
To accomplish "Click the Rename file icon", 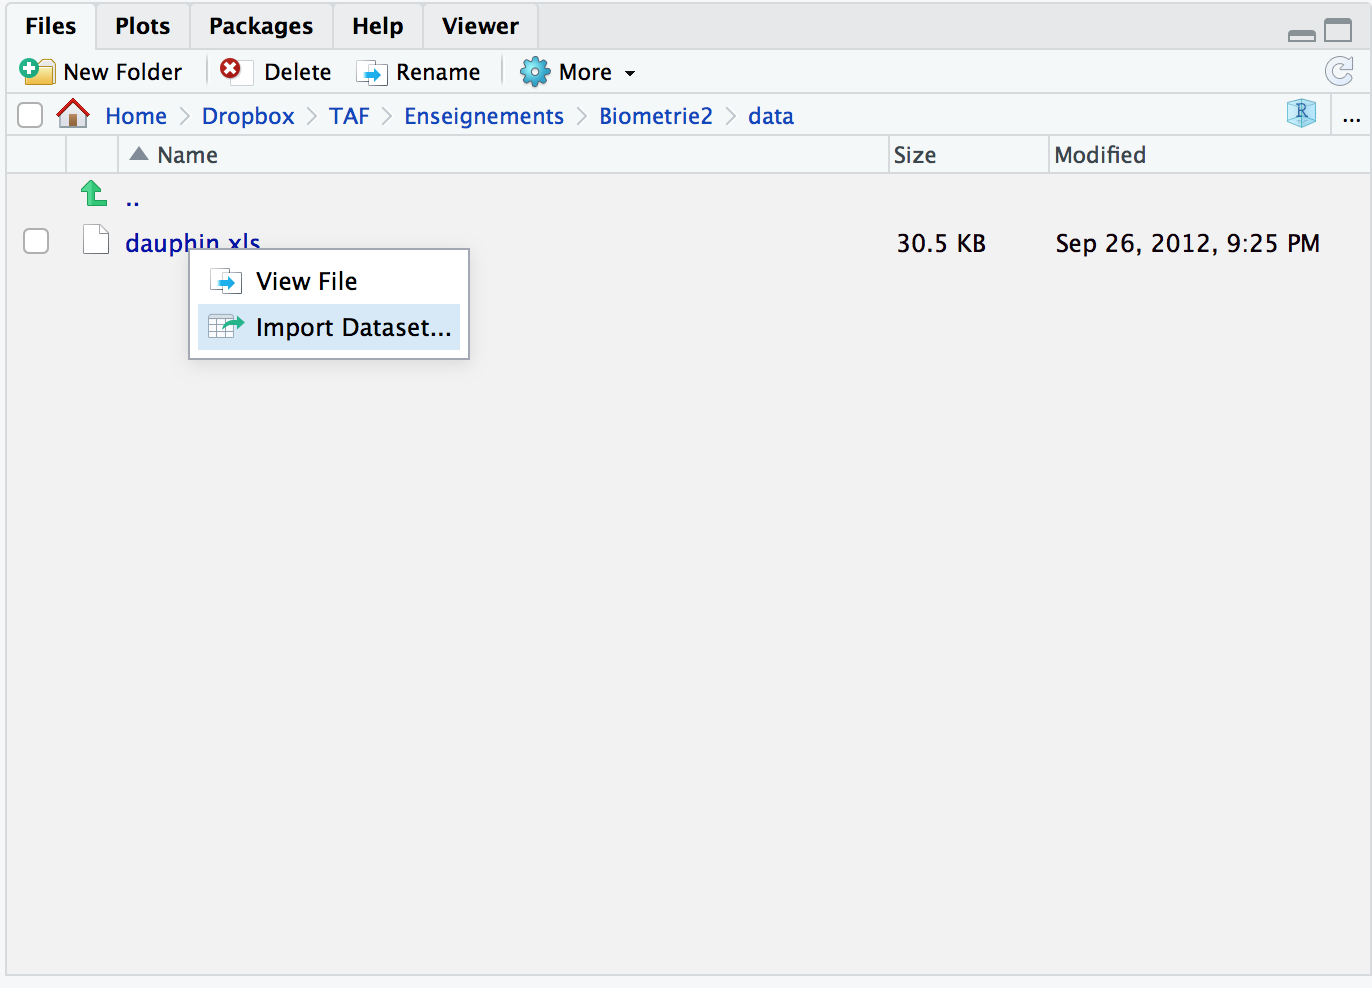I will (372, 73).
